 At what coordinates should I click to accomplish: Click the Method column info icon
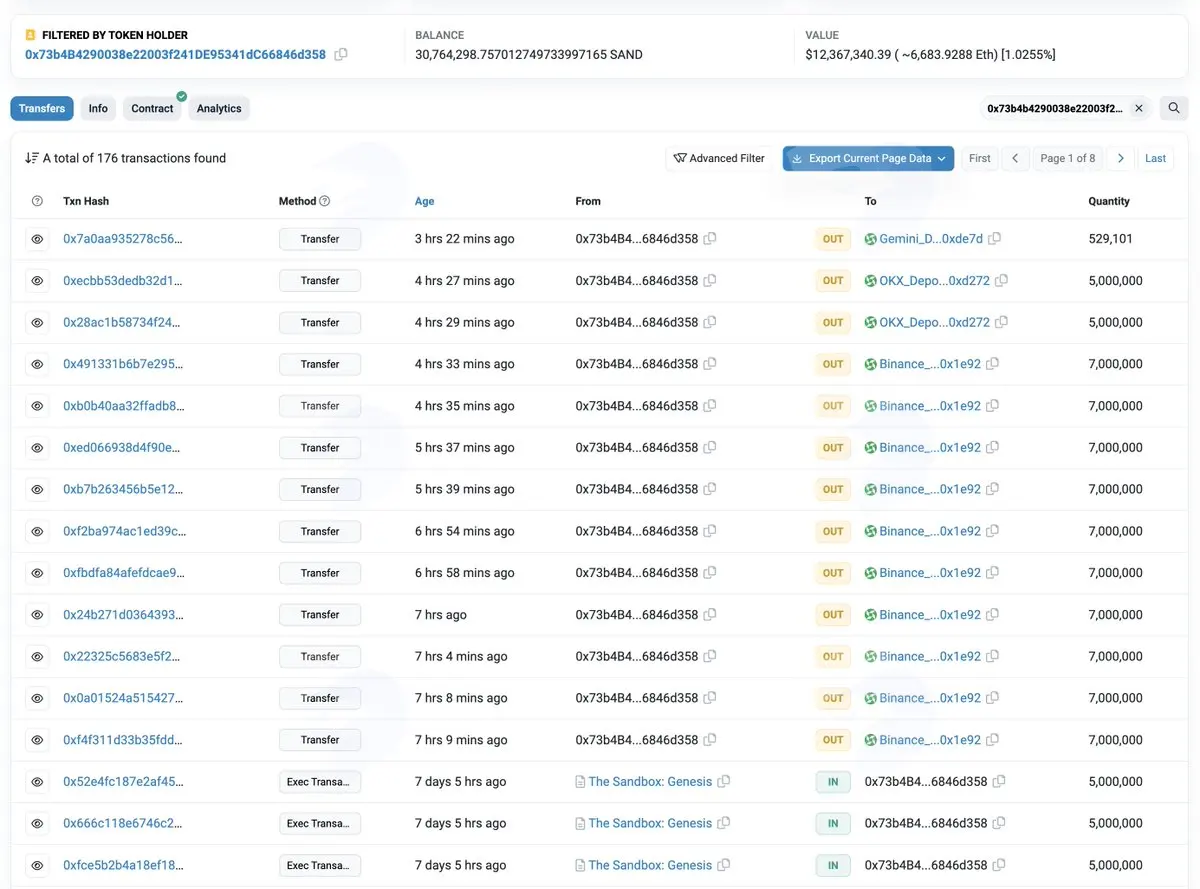pos(324,201)
